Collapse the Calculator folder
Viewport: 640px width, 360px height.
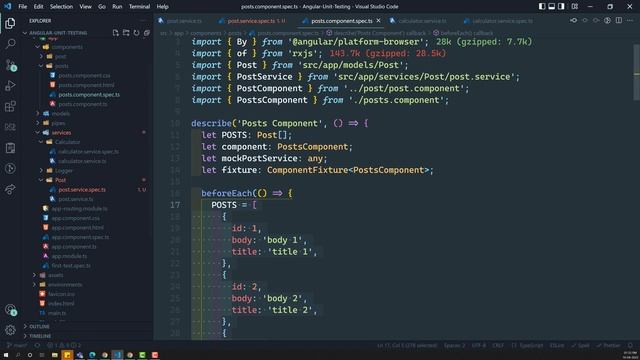tap(67, 142)
